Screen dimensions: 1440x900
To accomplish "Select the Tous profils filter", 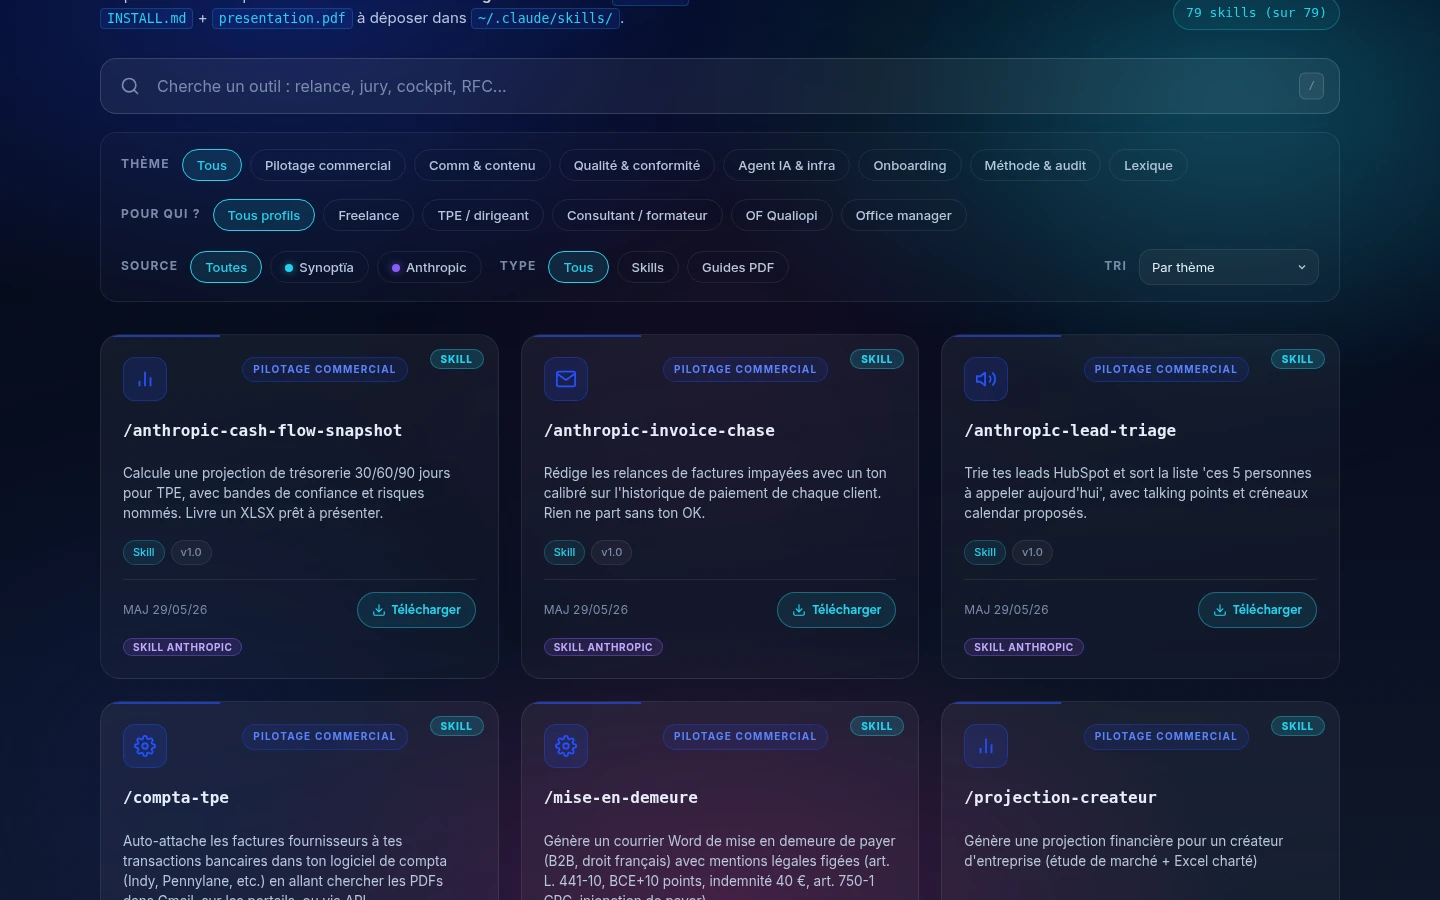I will 264,215.
